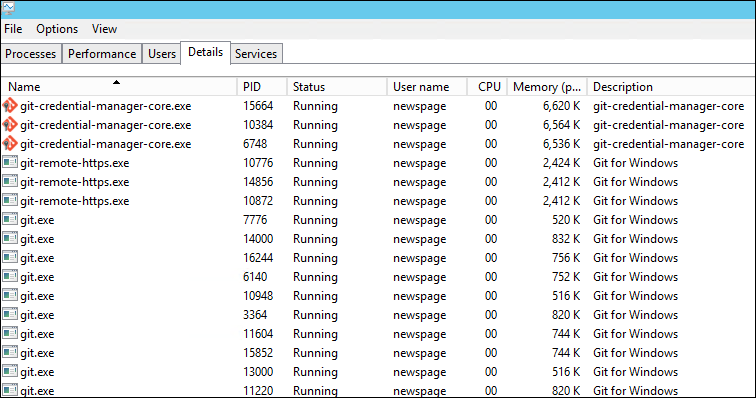The height and width of the screenshot is (398, 756).
Task: Sort by the Memory column header
Action: pos(547,86)
